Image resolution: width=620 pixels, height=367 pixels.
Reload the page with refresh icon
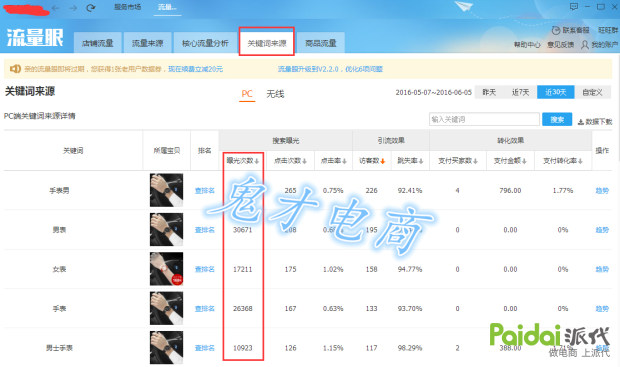(91, 8)
